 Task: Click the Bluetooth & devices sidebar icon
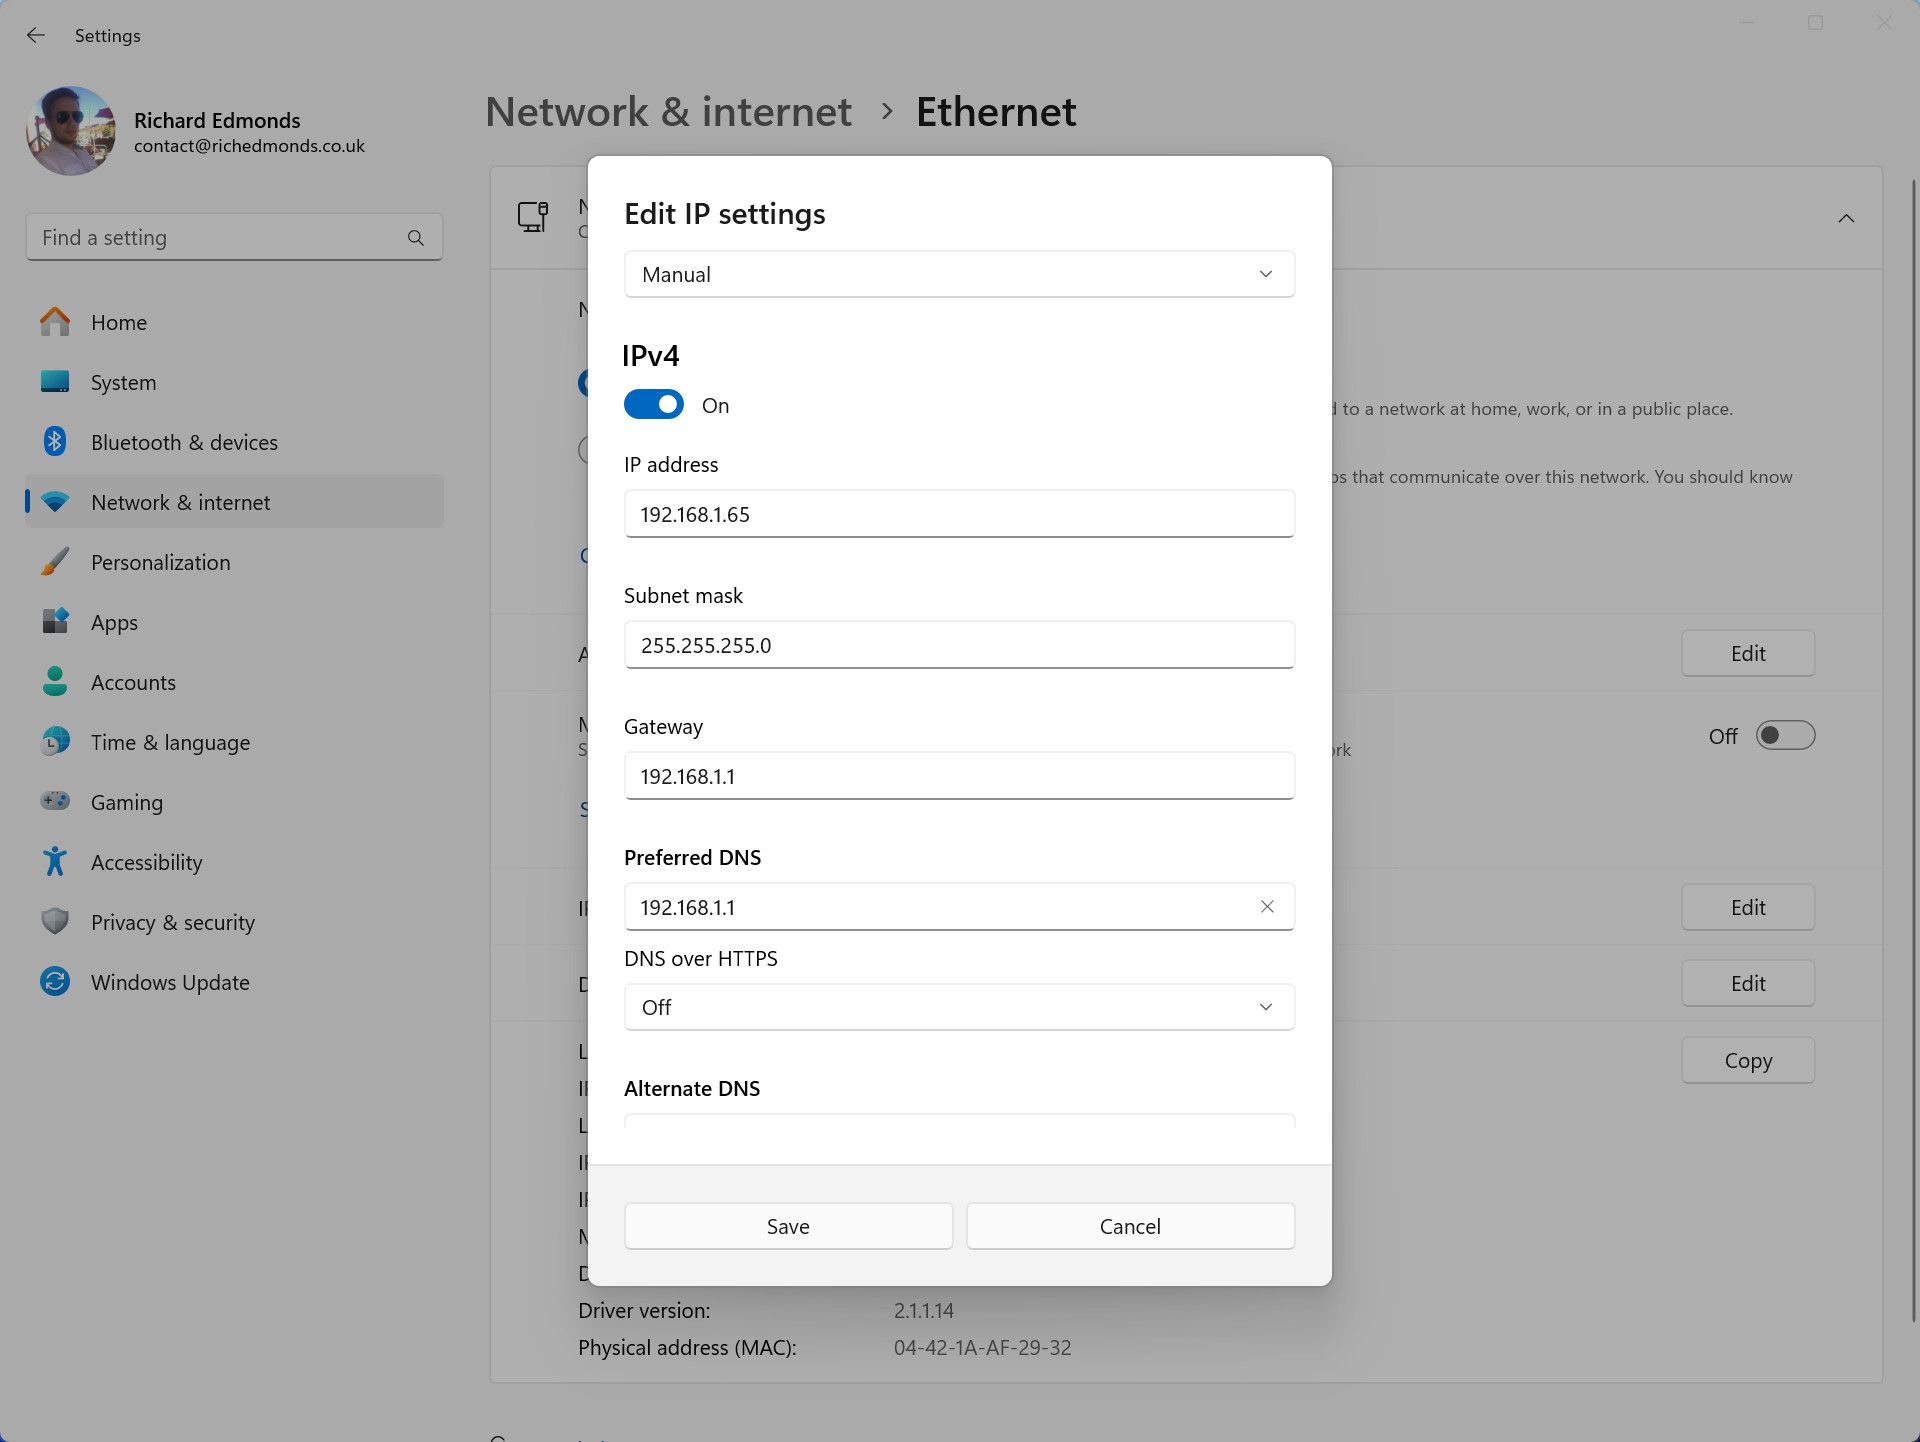tap(55, 441)
